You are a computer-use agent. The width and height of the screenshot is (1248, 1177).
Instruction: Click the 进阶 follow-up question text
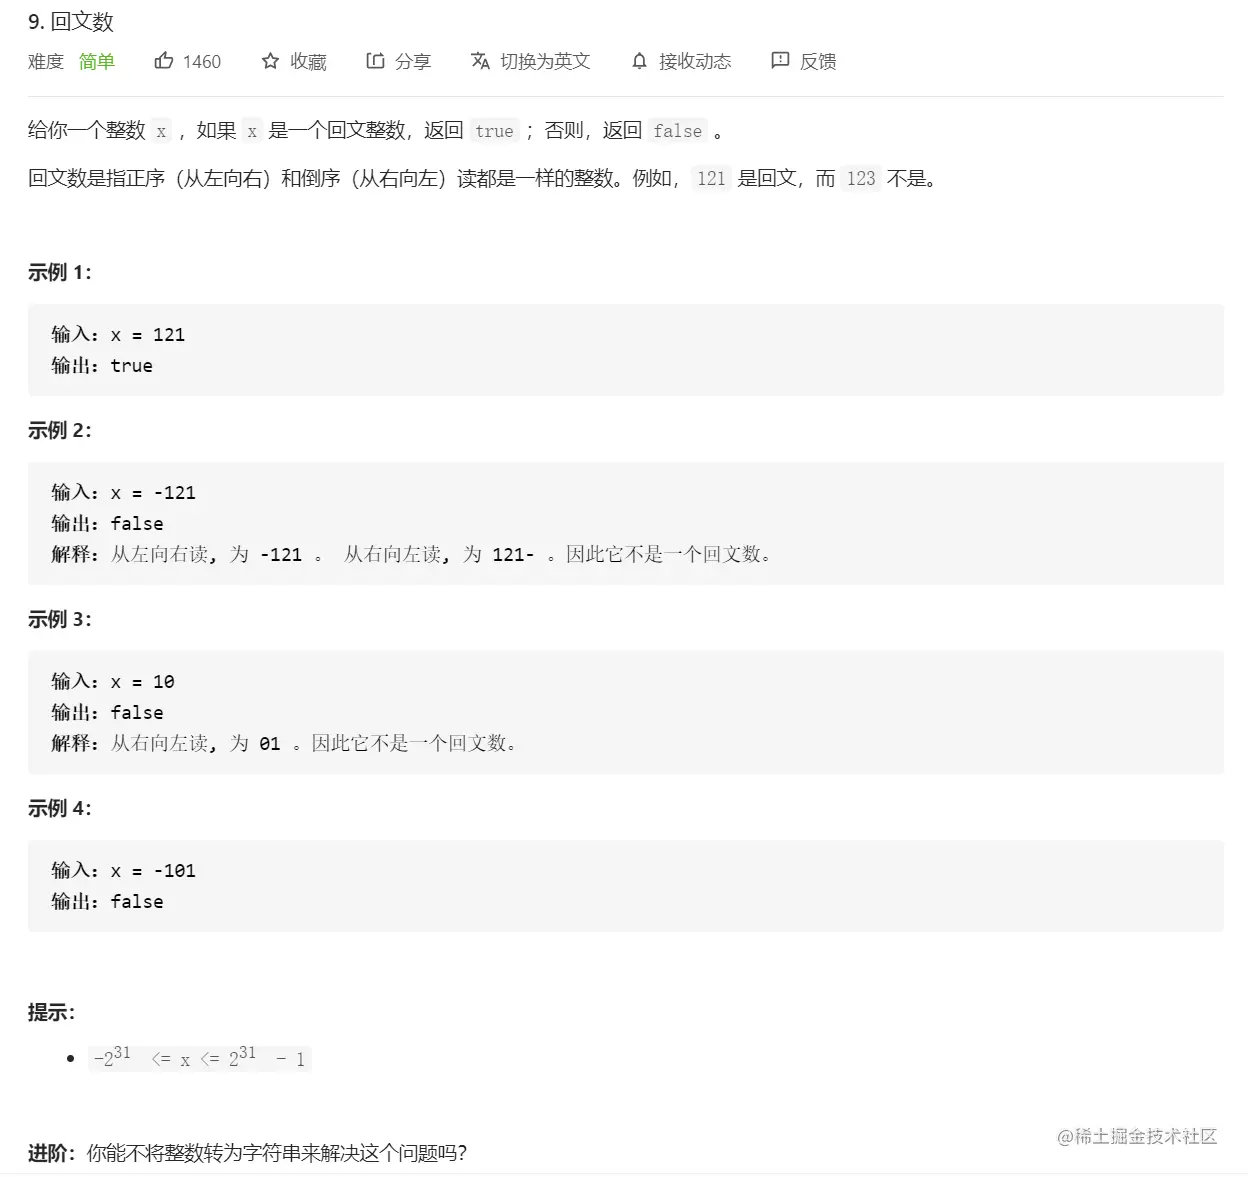[247, 1153]
